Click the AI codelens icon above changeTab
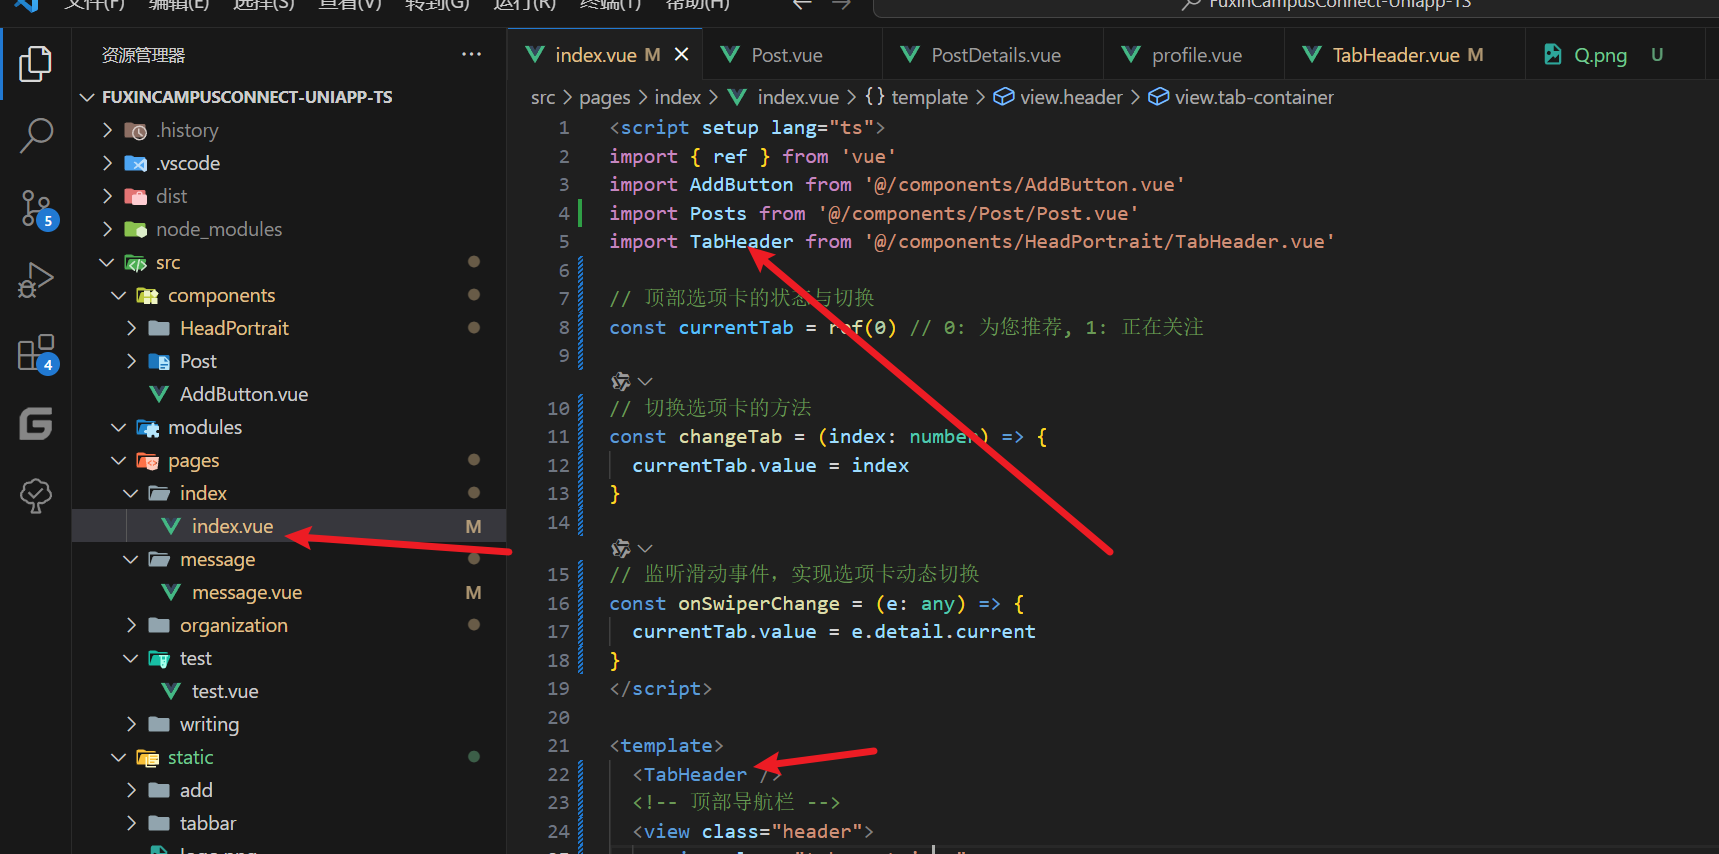 point(621,381)
